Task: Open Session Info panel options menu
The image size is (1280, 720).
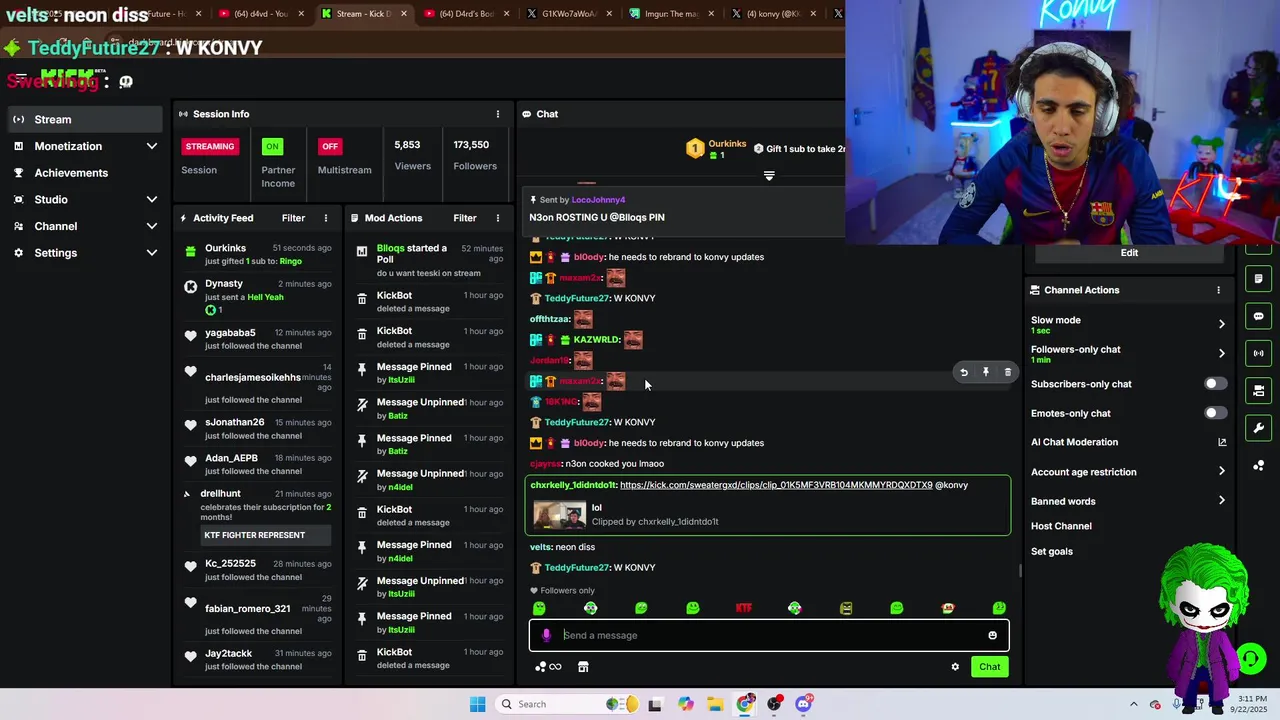Action: (x=498, y=114)
